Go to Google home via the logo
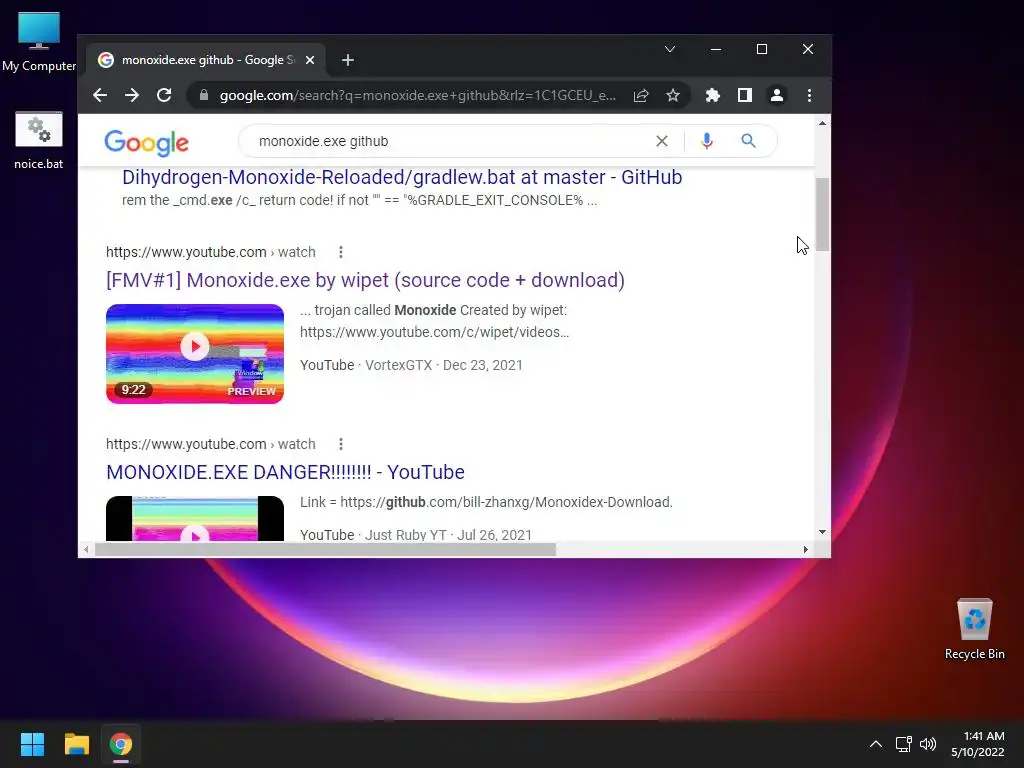The height and width of the screenshot is (768, 1024). 146,142
